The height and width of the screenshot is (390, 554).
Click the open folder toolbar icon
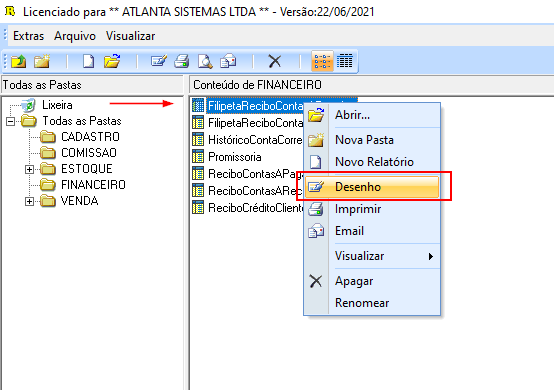point(112,61)
